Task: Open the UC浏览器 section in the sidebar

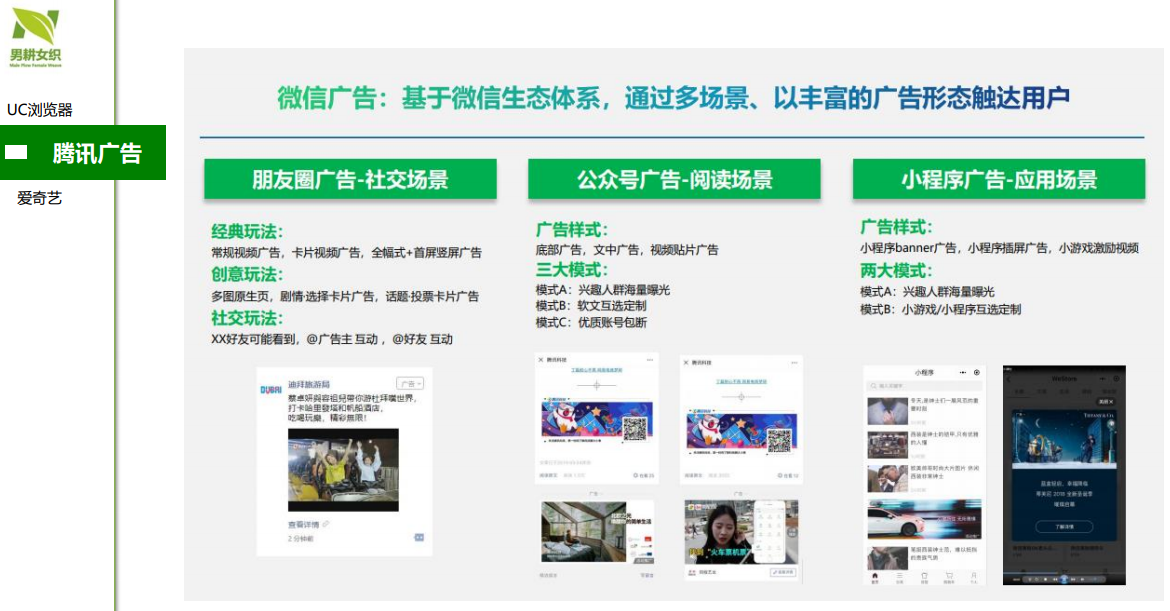Action: [x=40, y=110]
